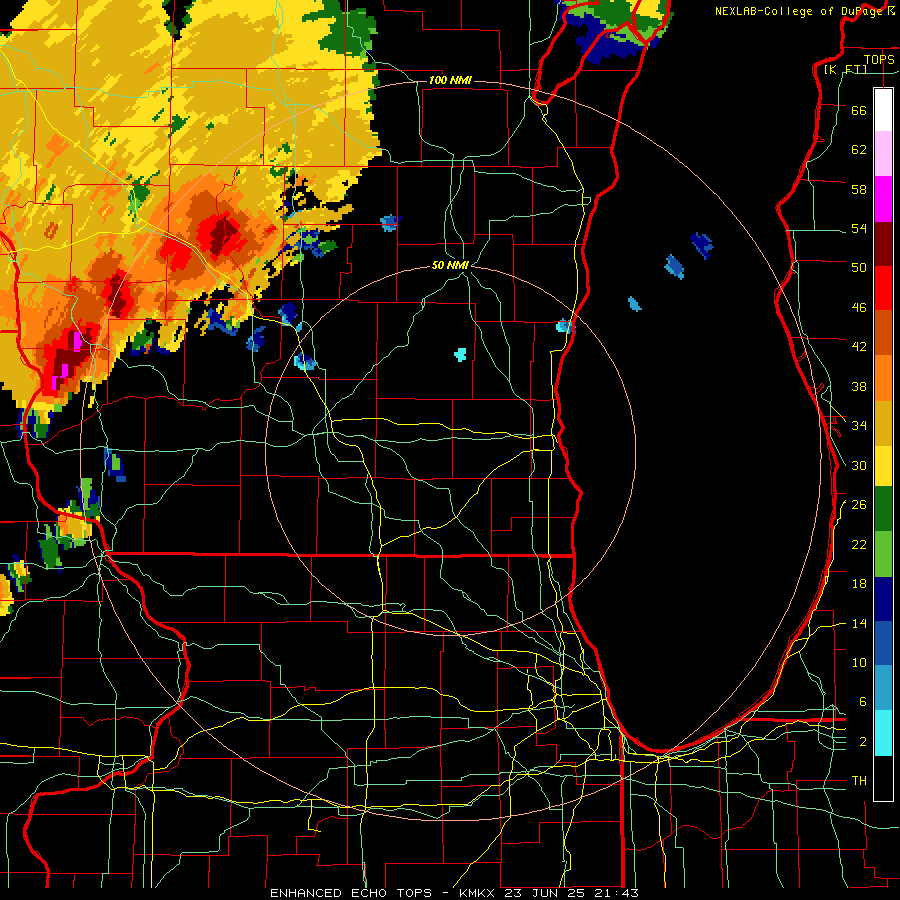The width and height of the screenshot is (900, 900).
Task: Click the '34' legend value
Action: pyautogui.click(x=859, y=425)
